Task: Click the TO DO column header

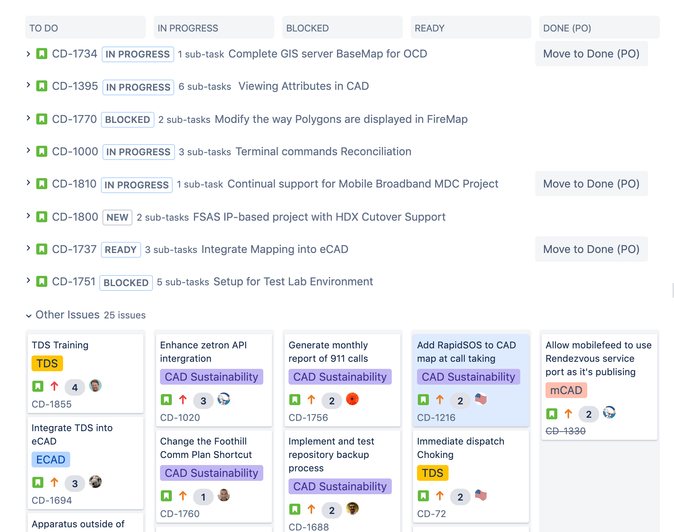Action: tap(85, 28)
